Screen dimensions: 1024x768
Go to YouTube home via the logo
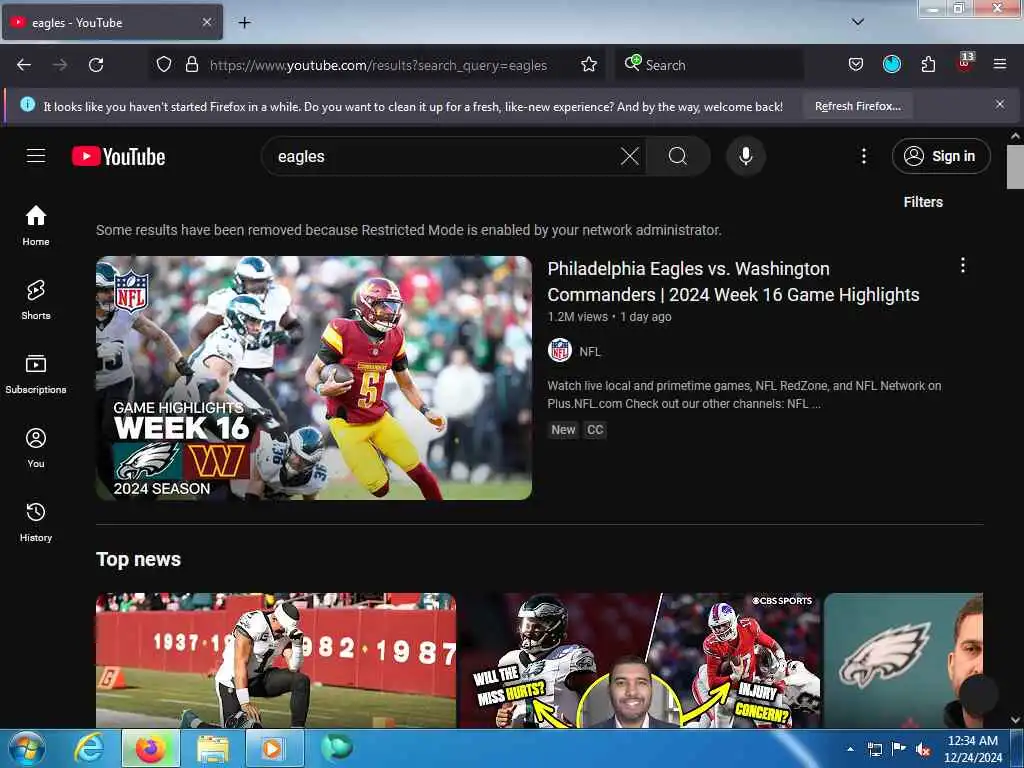pyautogui.click(x=118, y=157)
